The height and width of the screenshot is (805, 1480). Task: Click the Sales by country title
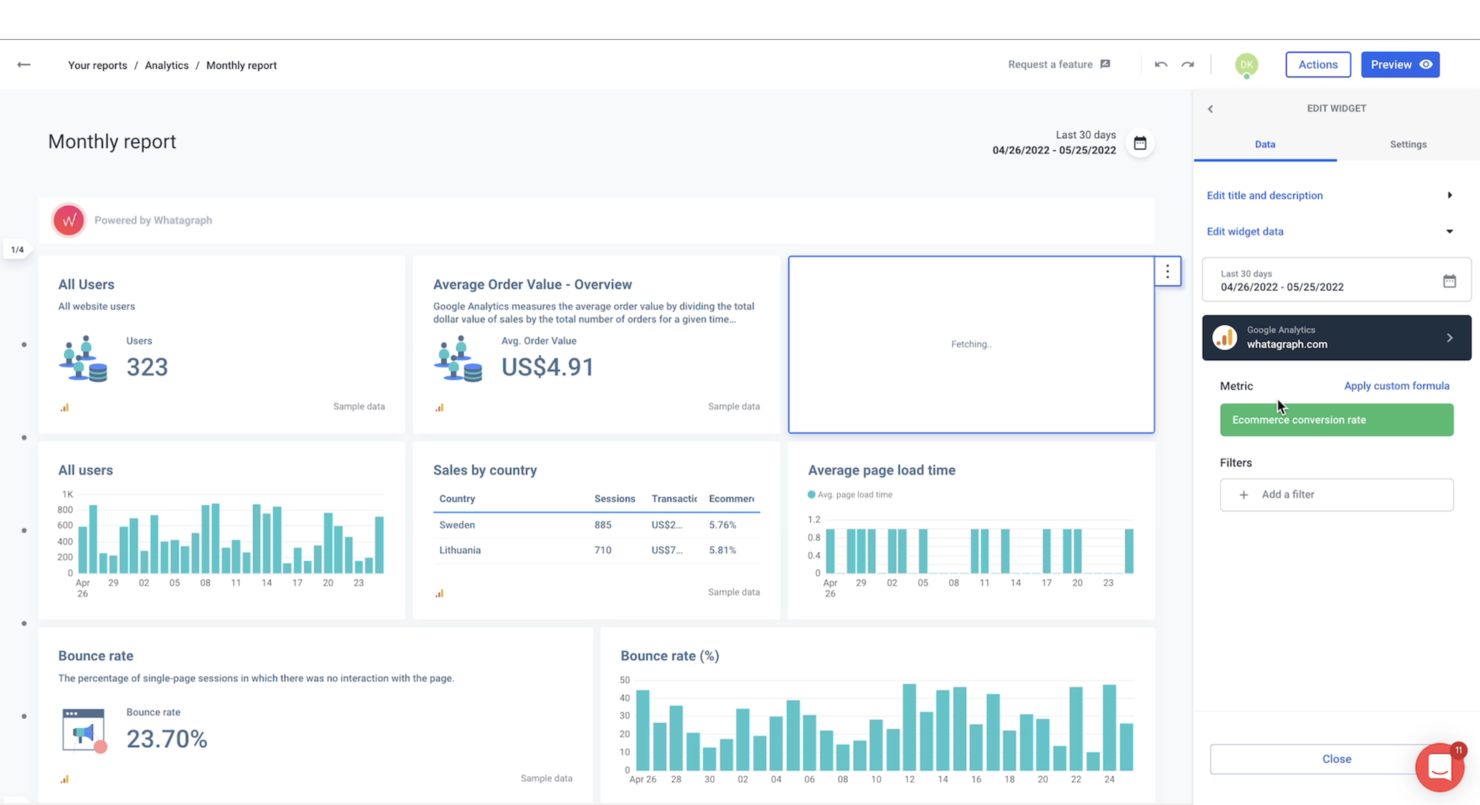485,470
